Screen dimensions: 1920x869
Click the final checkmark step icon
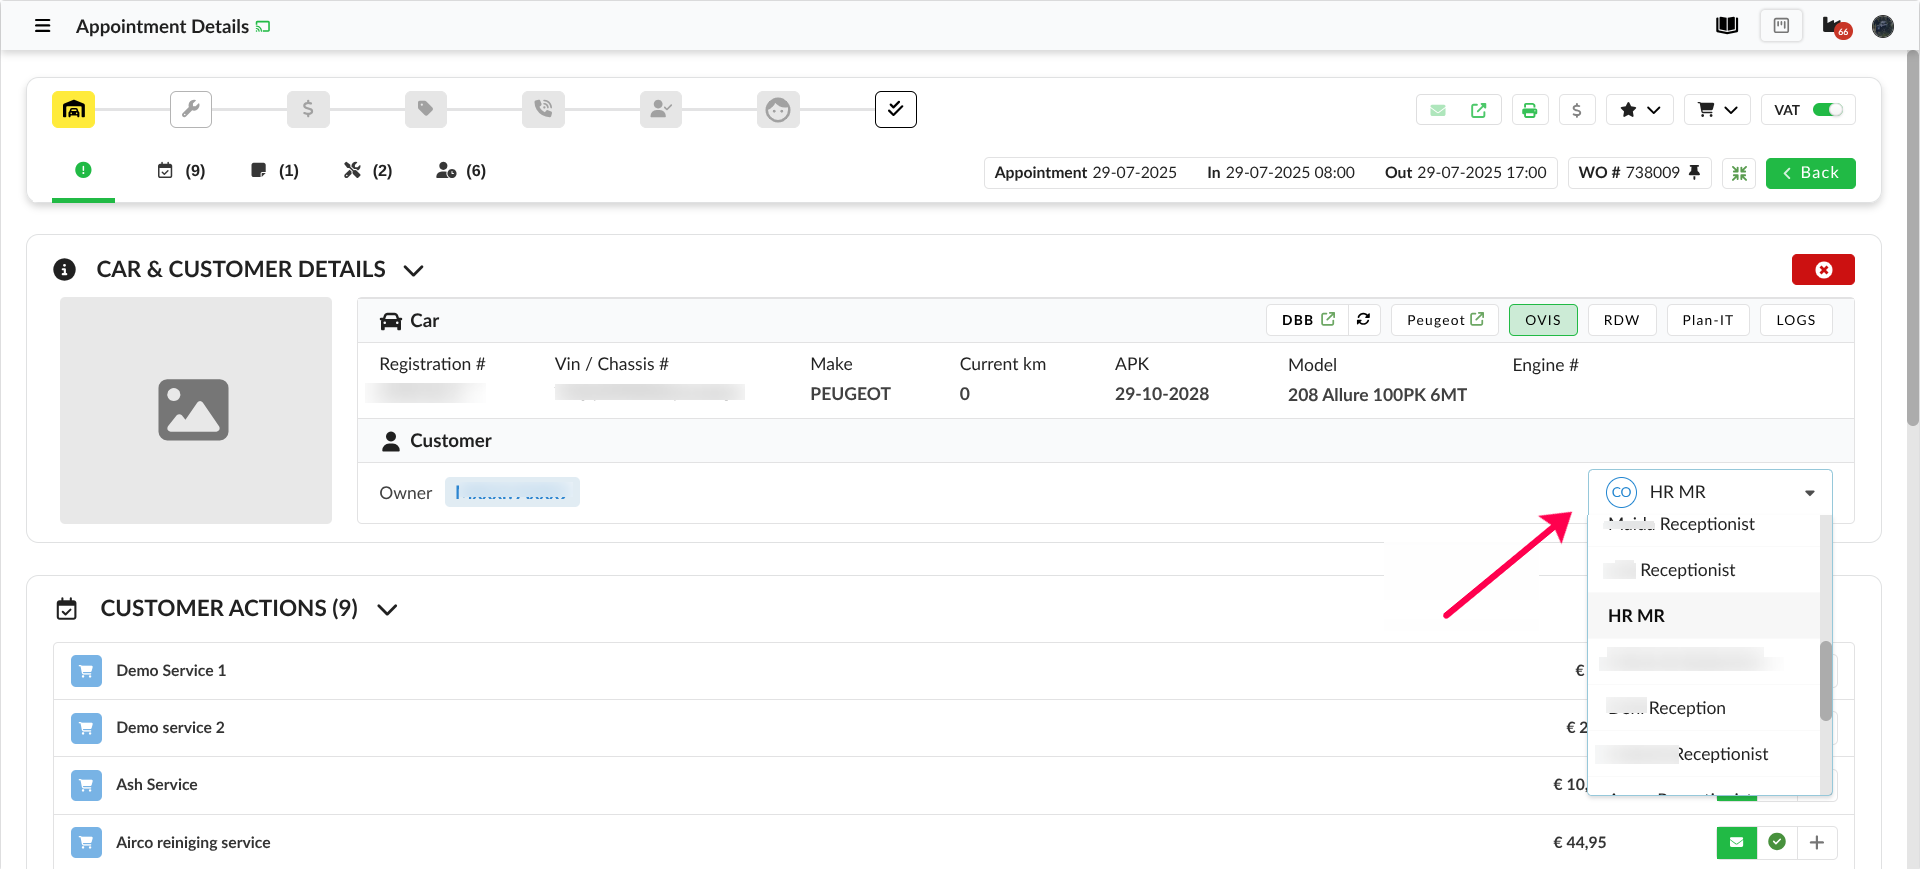[895, 109]
